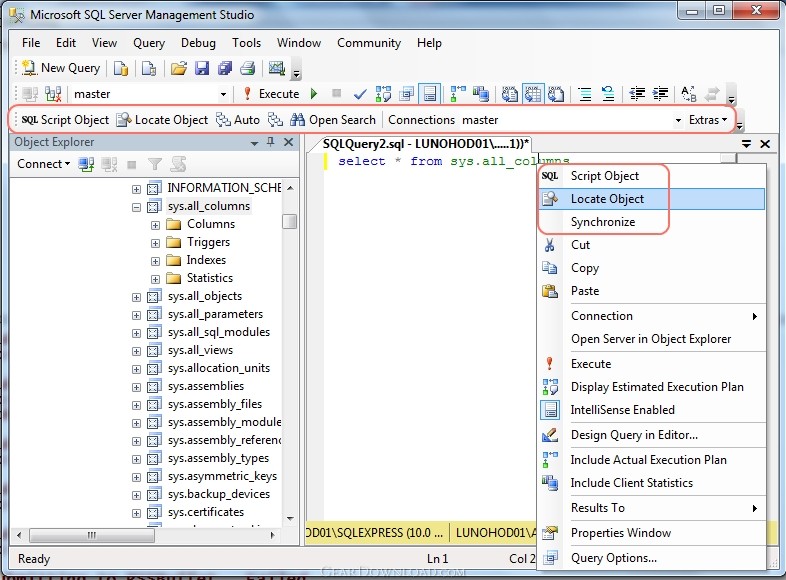
Task: Click SQL Script Object toolbar button
Action: click(x=65, y=120)
